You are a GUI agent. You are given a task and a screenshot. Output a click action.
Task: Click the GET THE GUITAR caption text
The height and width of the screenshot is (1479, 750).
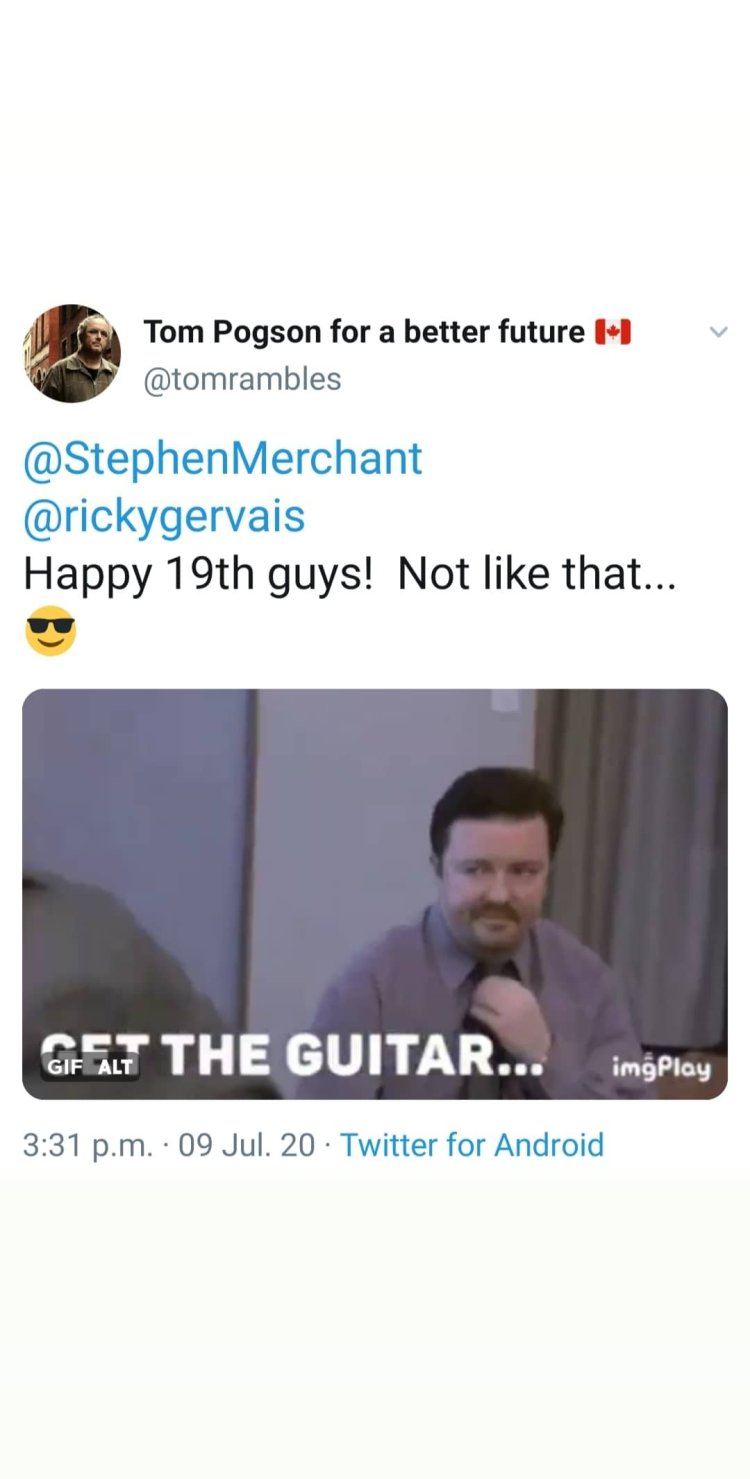tap(350, 1055)
